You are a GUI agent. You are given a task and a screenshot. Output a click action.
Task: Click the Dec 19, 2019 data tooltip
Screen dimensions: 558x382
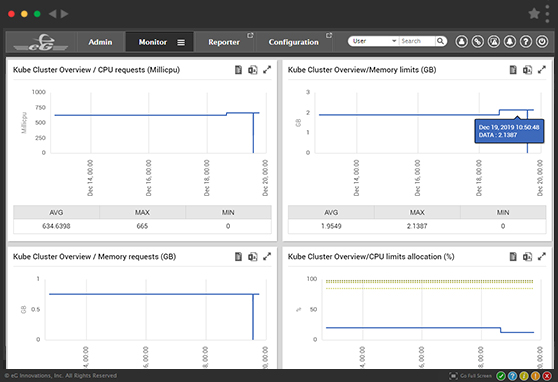point(509,131)
